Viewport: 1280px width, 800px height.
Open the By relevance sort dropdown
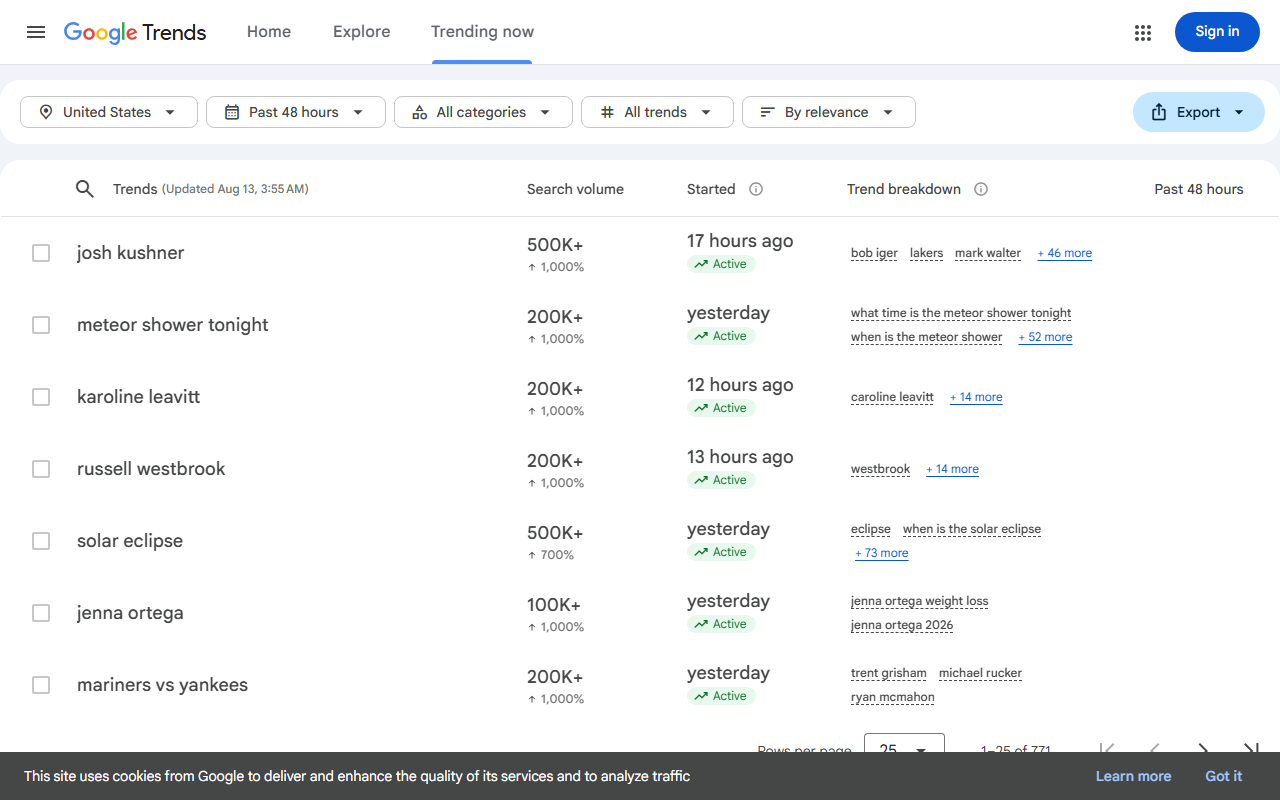[829, 112]
